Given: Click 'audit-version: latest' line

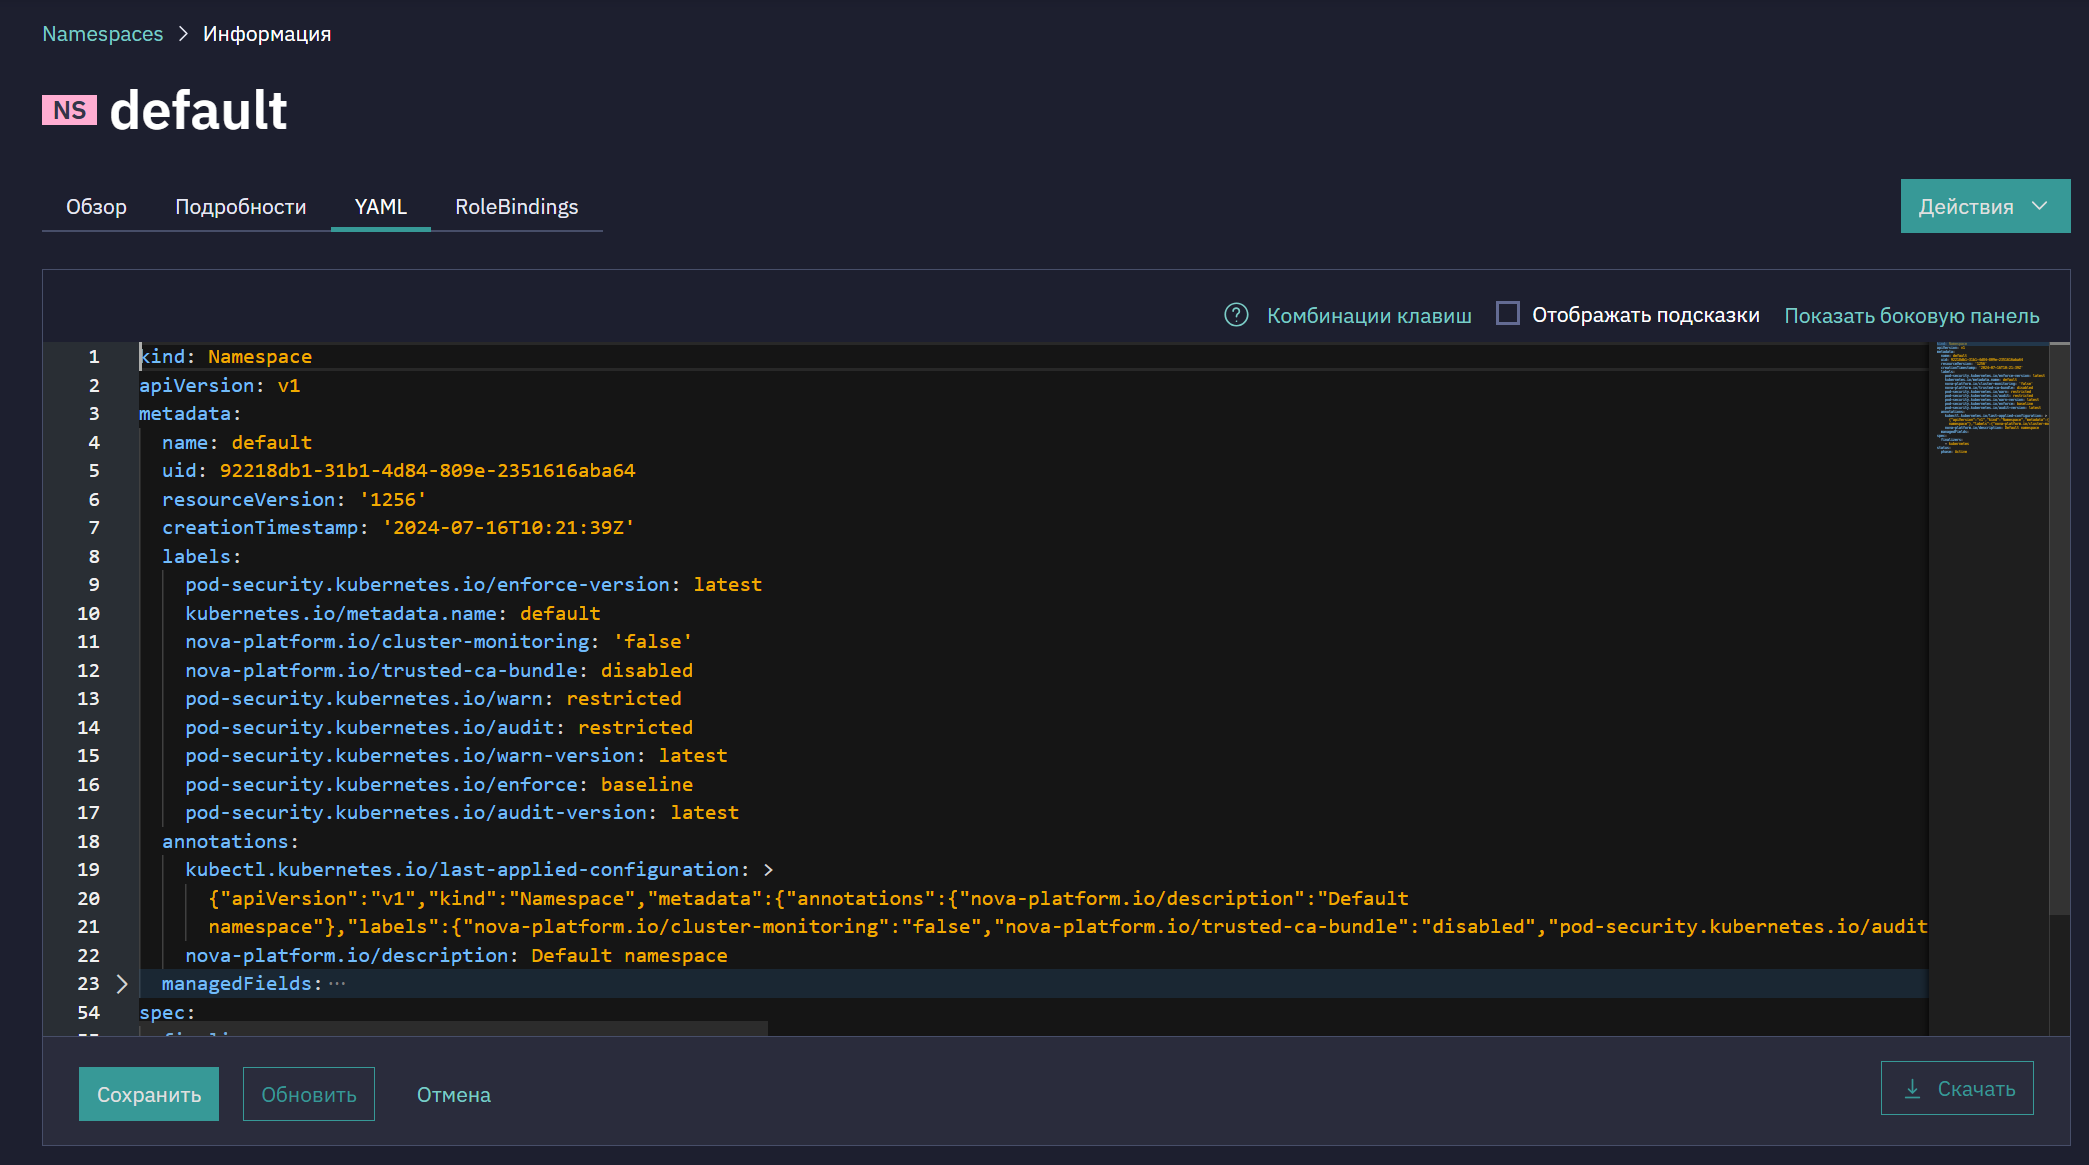Looking at the screenshot, I should tap(462, 812).
